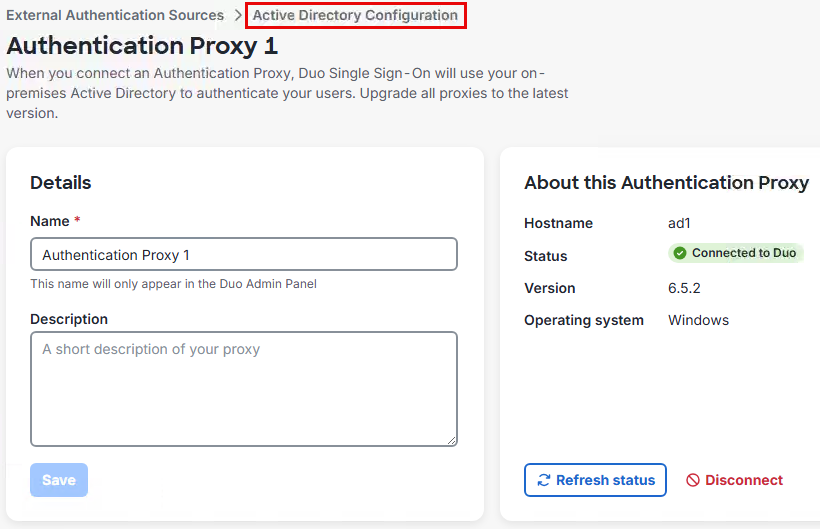Click the green checkmark status icon
Screen dimensions: 820x529
point(680,253)
